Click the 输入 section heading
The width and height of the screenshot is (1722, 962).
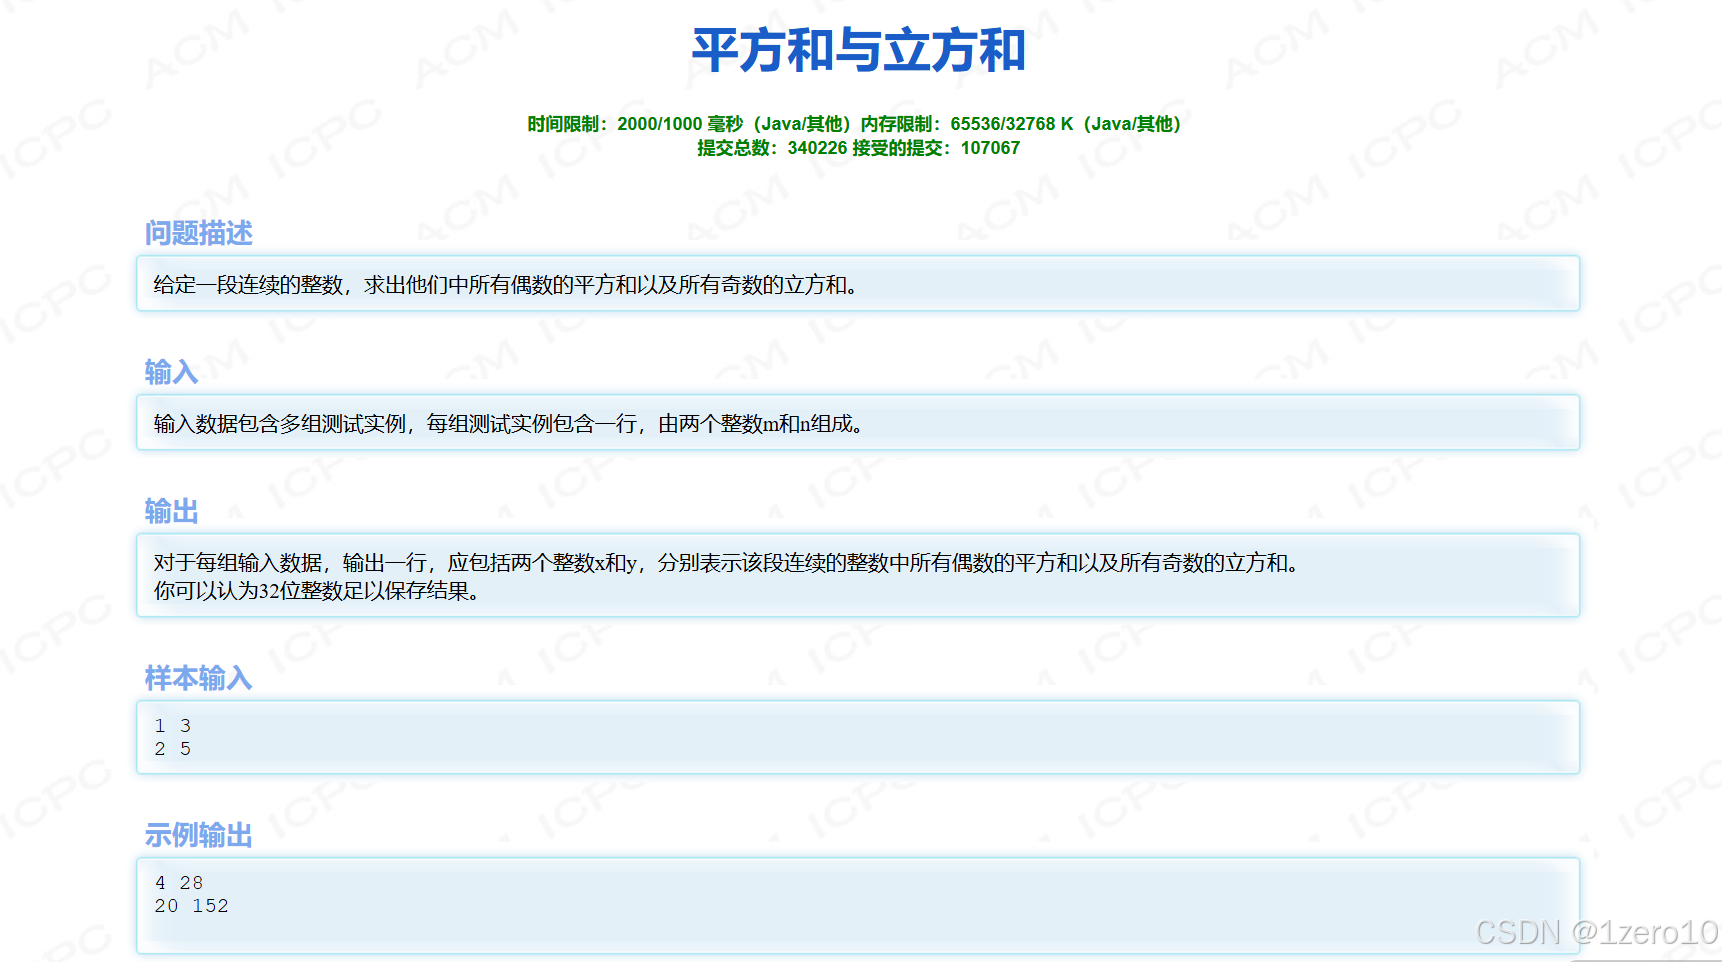point(171,372)
